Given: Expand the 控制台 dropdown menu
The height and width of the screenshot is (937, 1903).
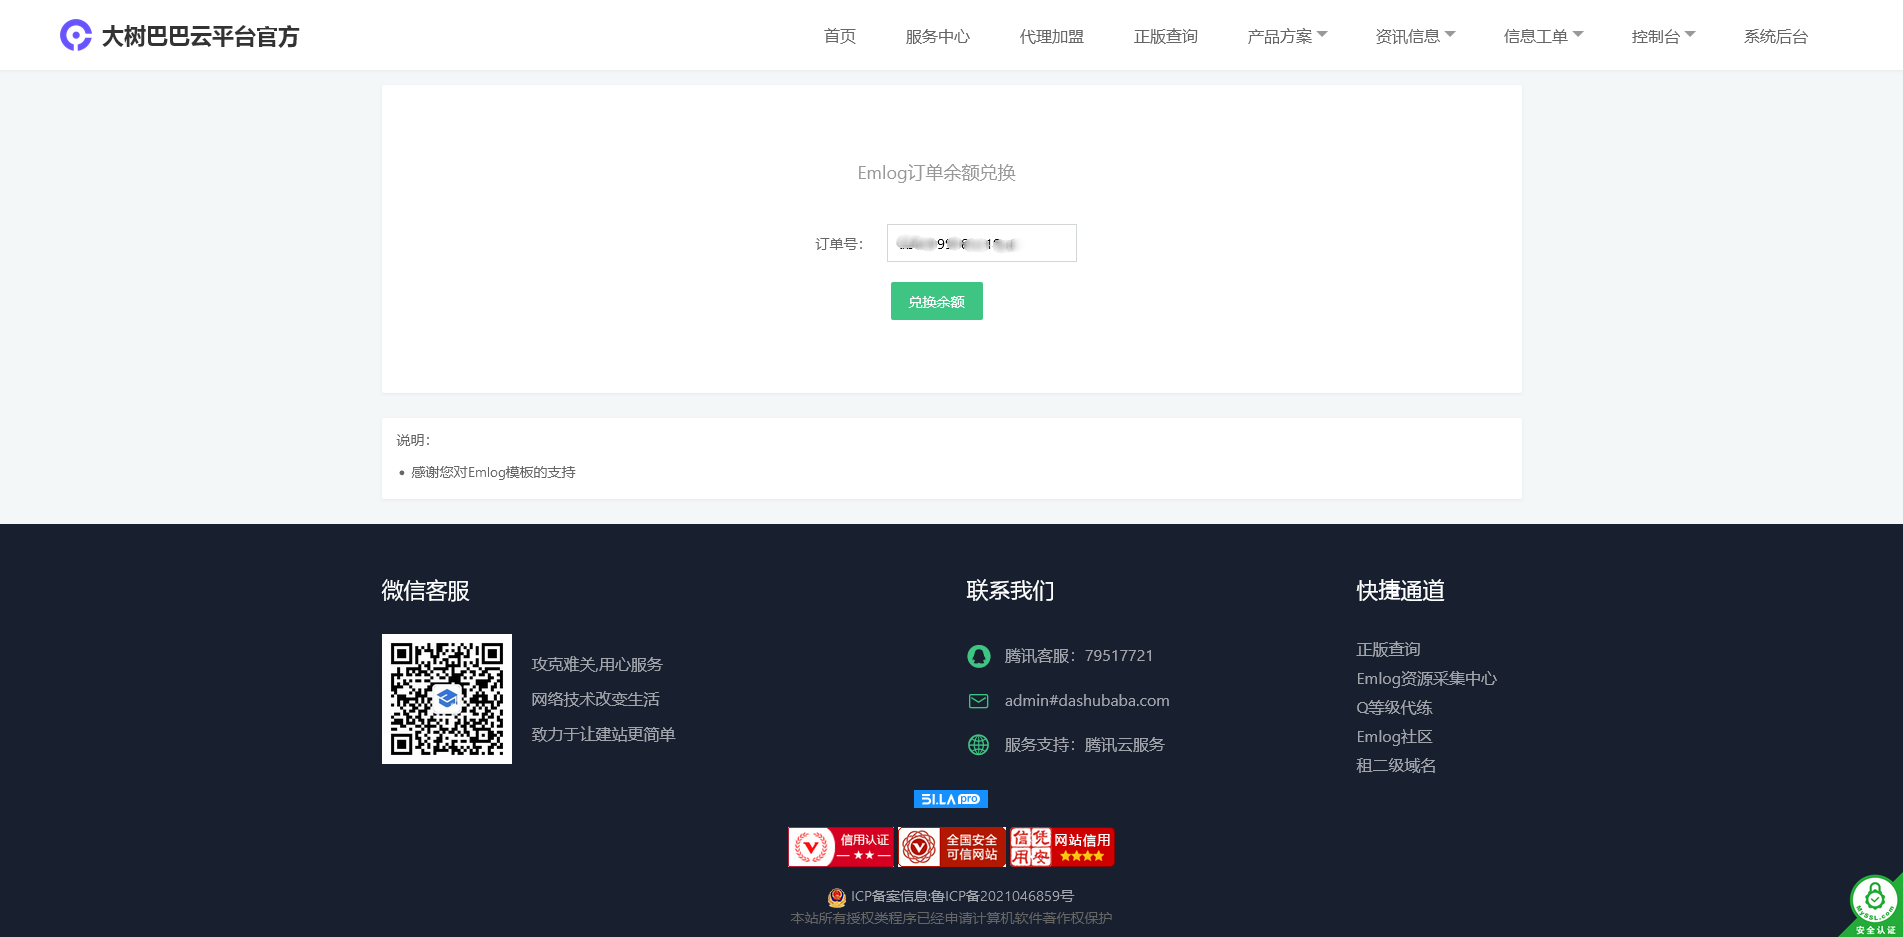Looking at the screenshot, I should (x=1663, y=37).
